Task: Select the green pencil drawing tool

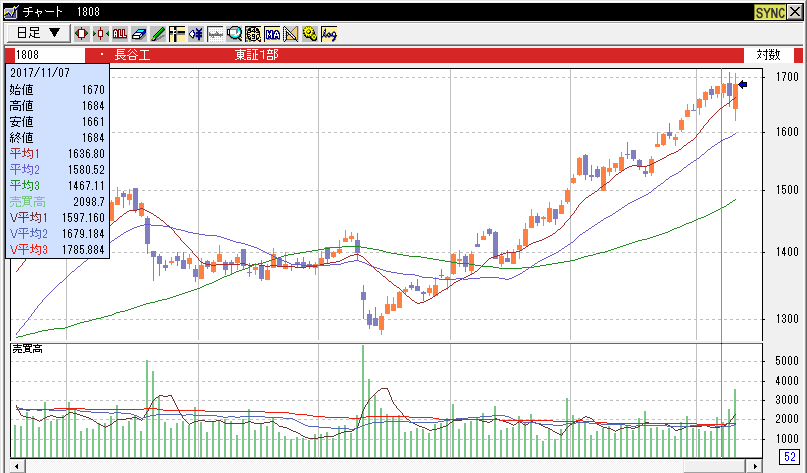Action: (x=158, y=33)
